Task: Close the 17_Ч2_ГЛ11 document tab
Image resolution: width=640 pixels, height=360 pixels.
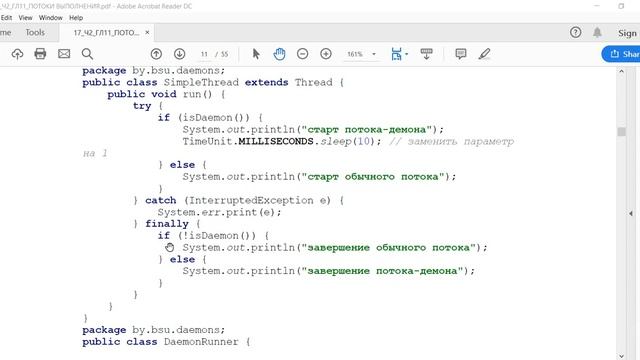Action: pyautogui.click(x=147, y=32)
